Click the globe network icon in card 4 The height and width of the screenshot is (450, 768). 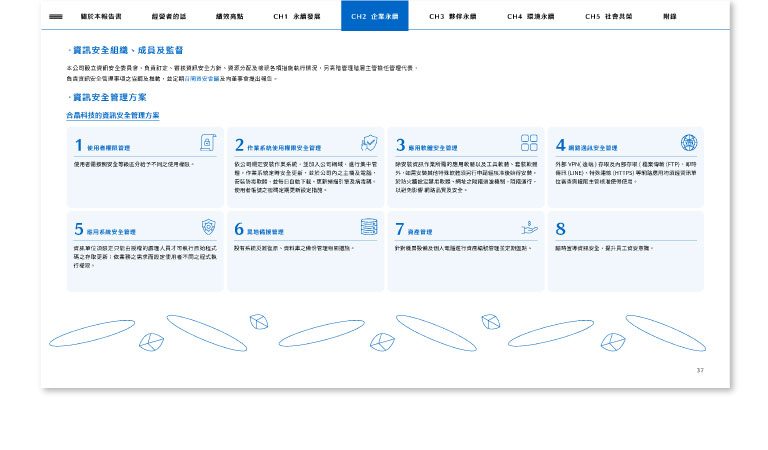689,143
